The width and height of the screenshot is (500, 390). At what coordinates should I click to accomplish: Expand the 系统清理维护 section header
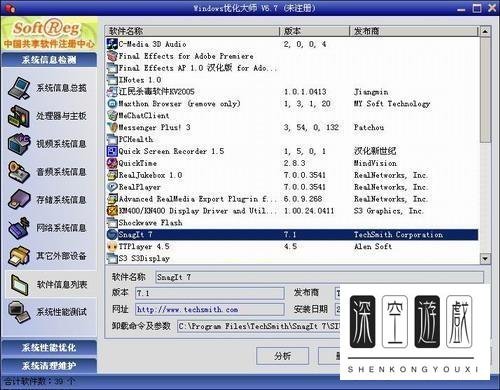49,366
